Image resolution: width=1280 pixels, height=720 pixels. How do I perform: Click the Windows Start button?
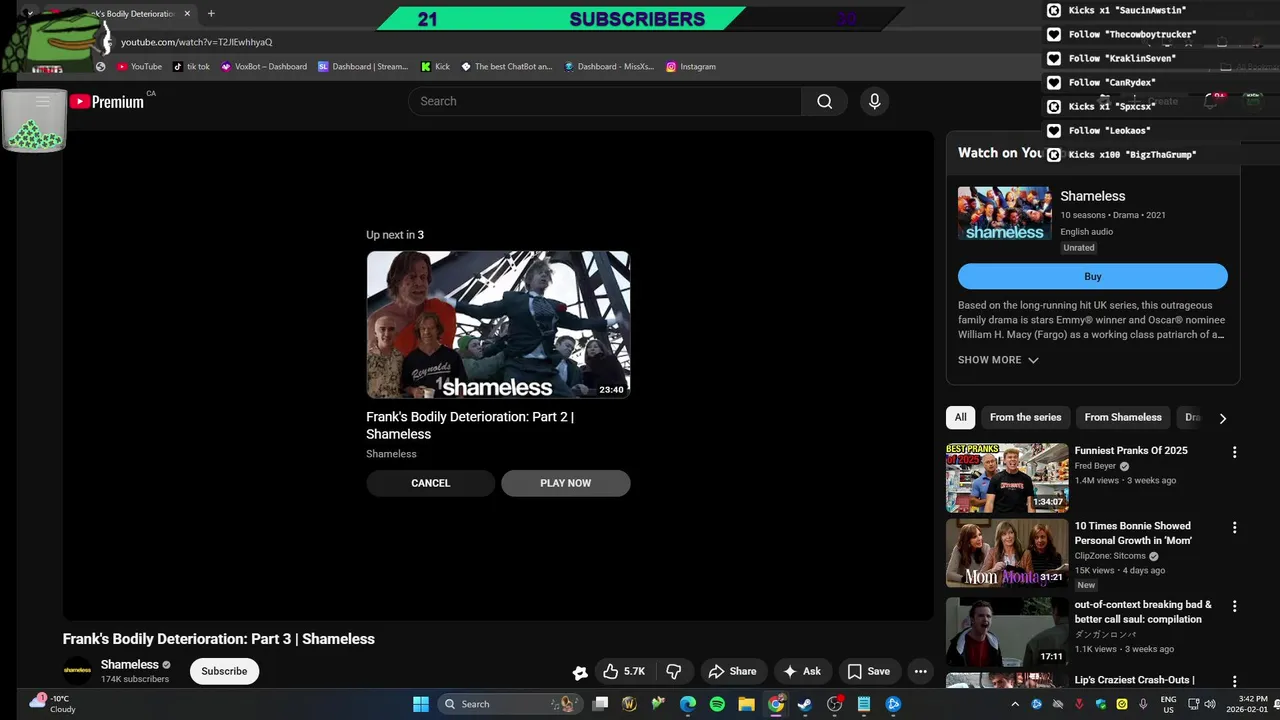point(421,704)
